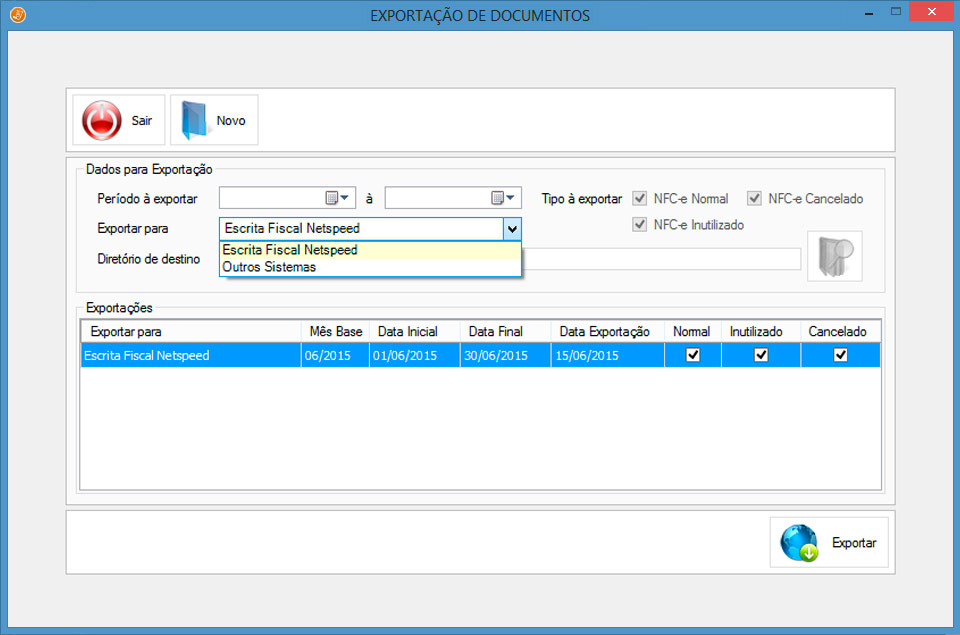
Task: Toggle the NFC-e Normal checkbox
Action: (640, 198)
